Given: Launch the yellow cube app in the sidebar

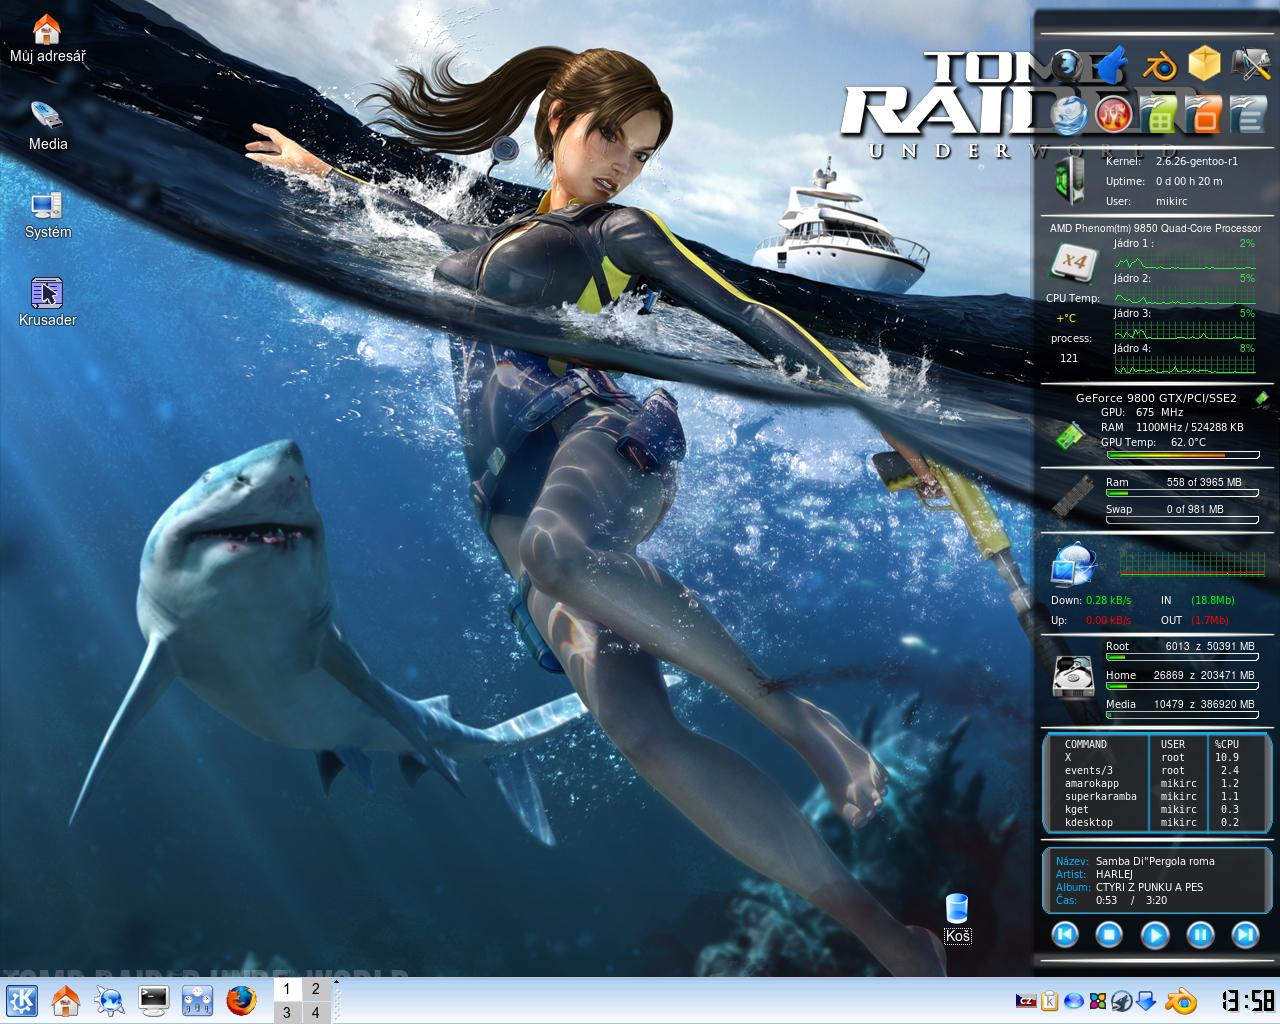Looking at the screenshot, I should pos(1204,65).
